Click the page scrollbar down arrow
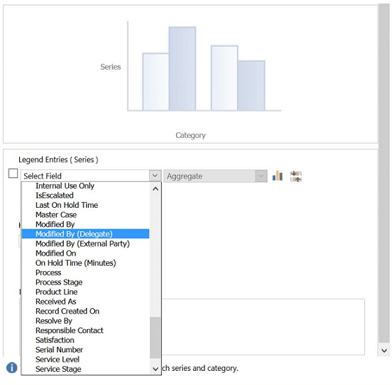The height and width of the screenshot is (385, 392). click(x=384, y=351)
